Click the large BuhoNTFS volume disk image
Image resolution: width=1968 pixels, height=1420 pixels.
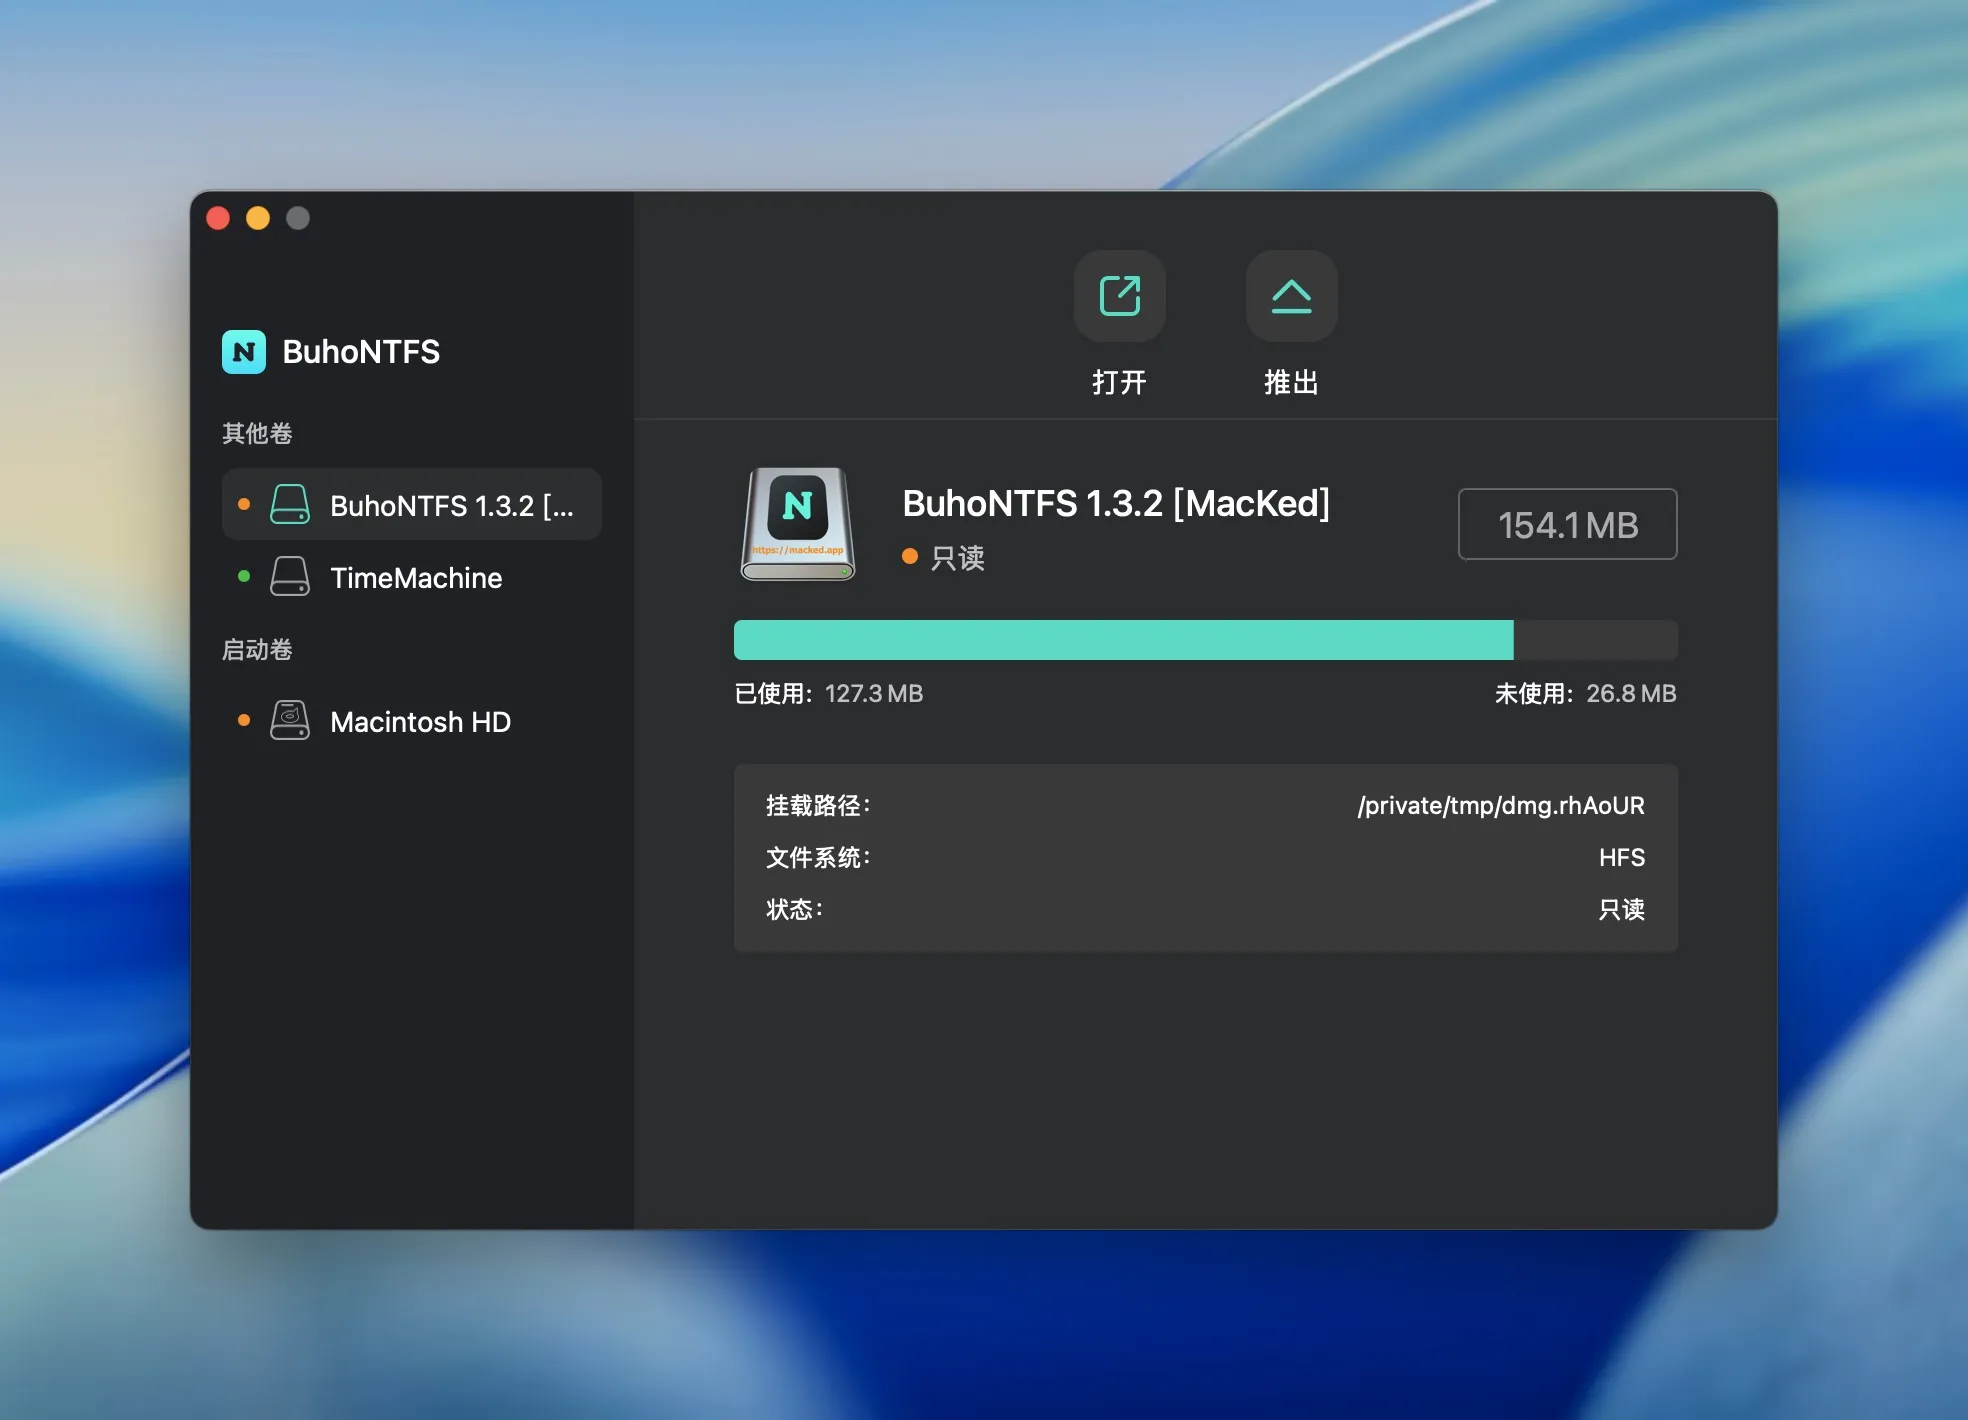click(x=798, y=524)
